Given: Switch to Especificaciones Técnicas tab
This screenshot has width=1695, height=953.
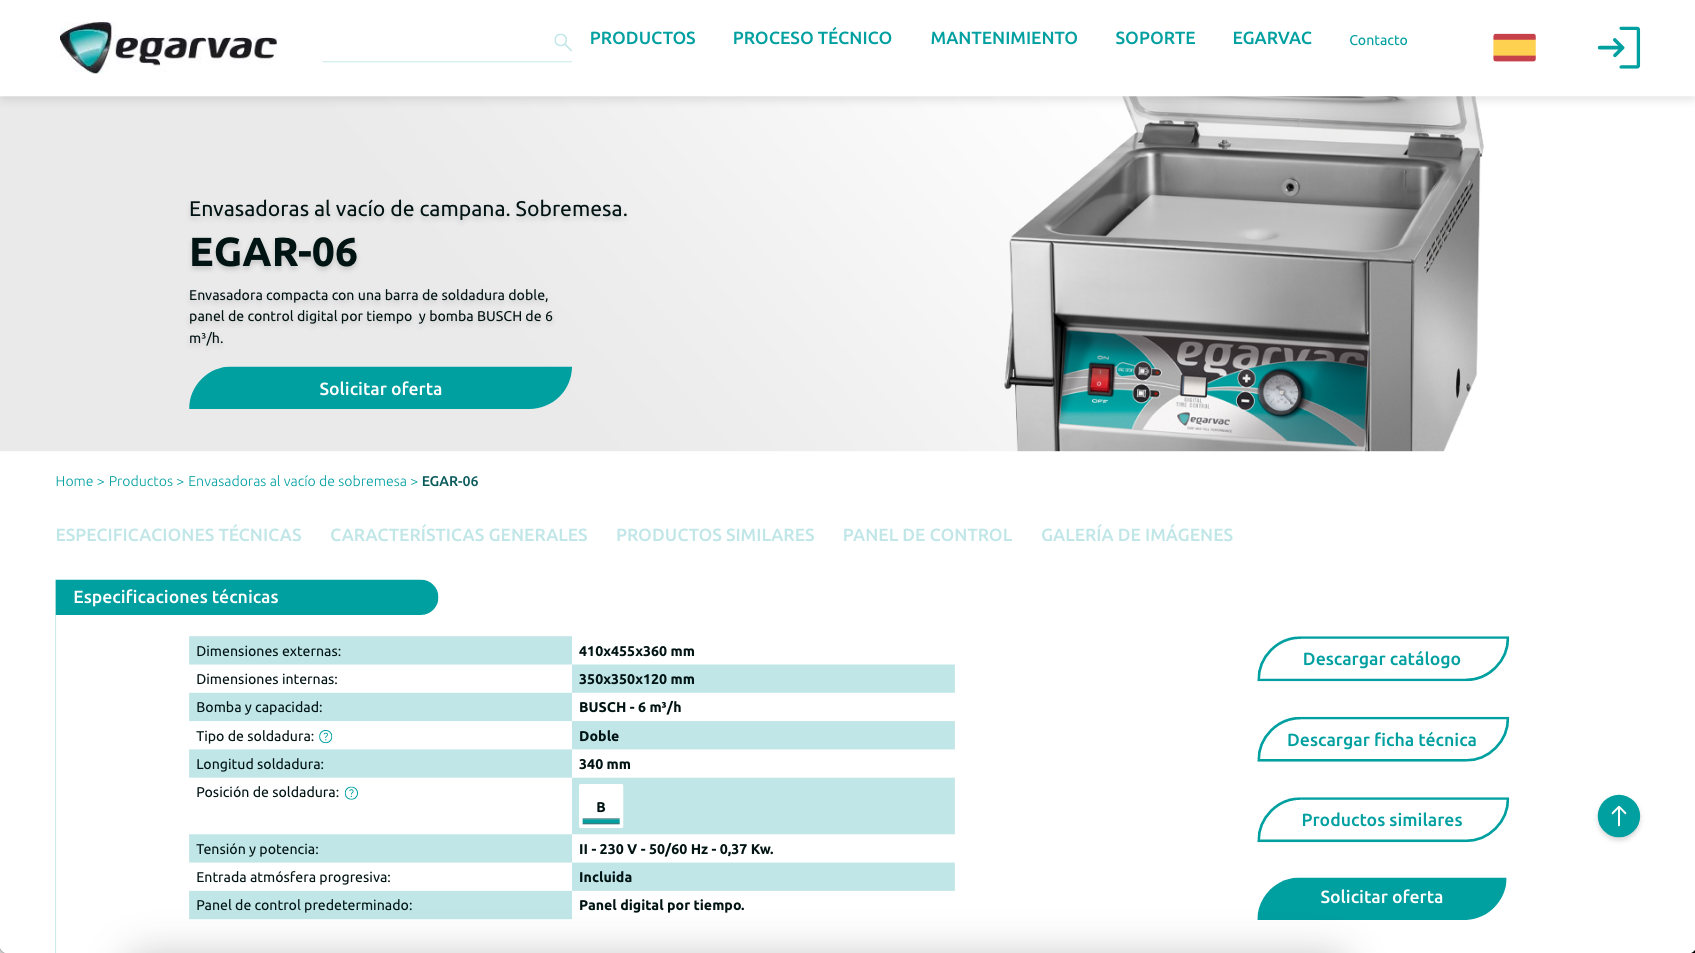Looking at the screenshot, I should pyautogui.click(x=178, y=535).
